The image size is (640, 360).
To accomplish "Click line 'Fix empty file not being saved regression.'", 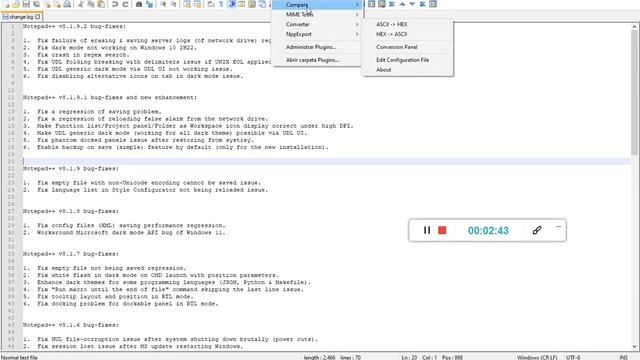I will tap(111, 268).
